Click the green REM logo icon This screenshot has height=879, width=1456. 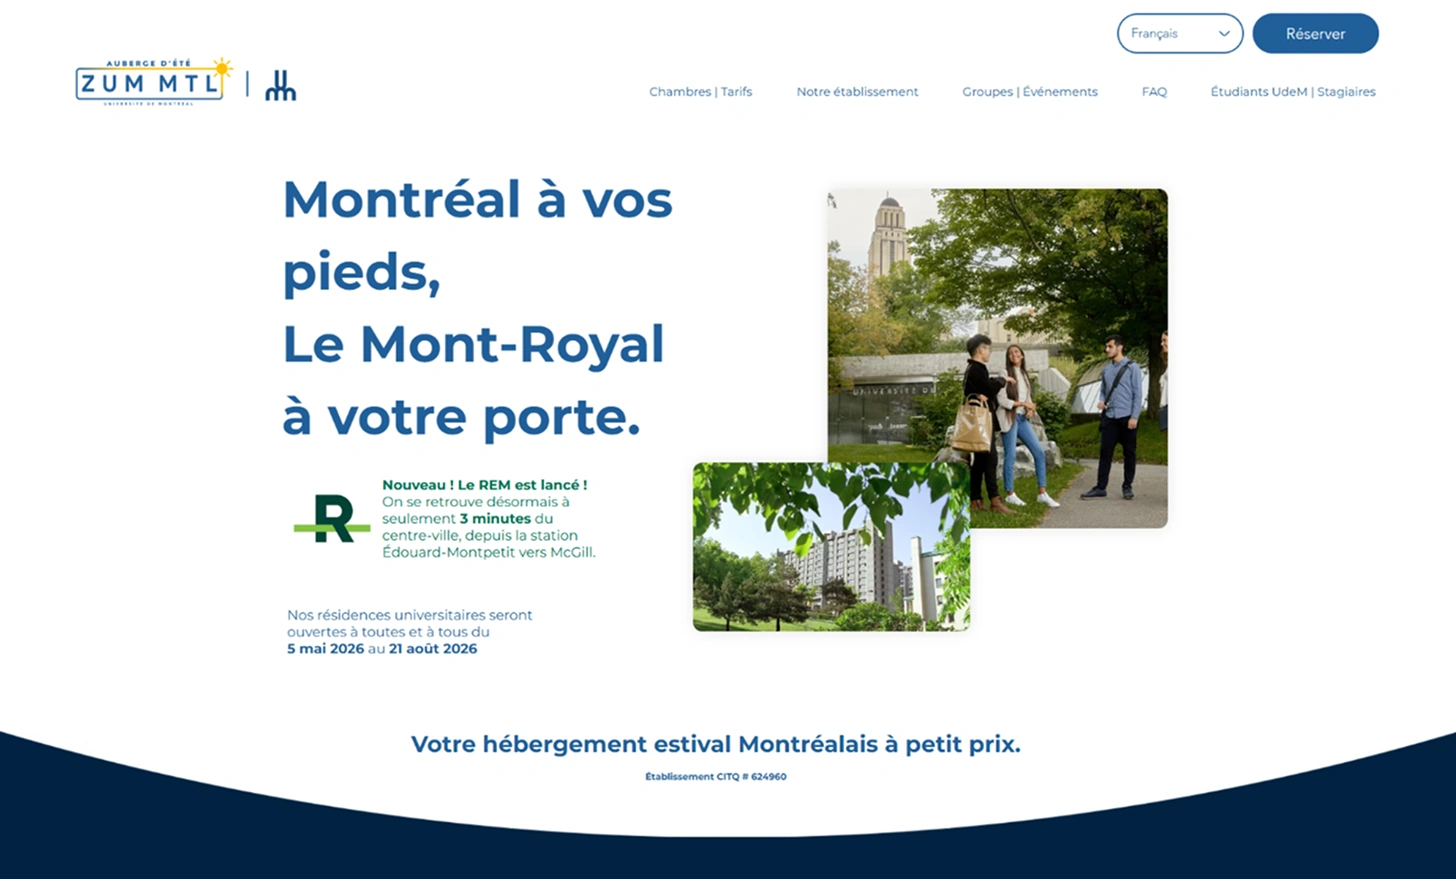[332, 518]
